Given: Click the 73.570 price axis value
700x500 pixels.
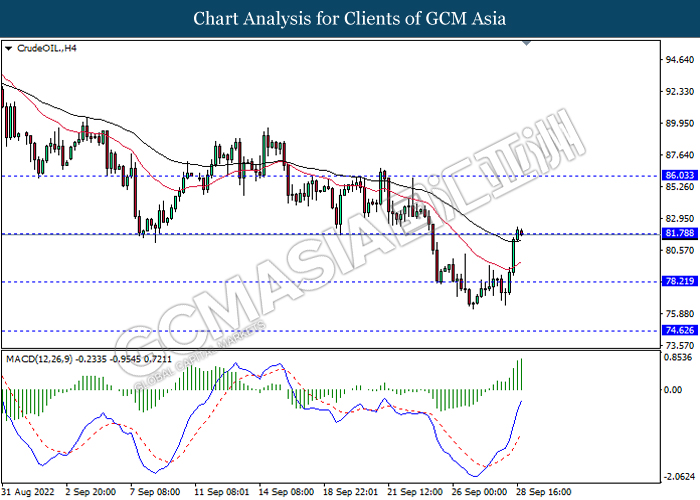Looking at the screenshot, I should click(x=680, y=346).
